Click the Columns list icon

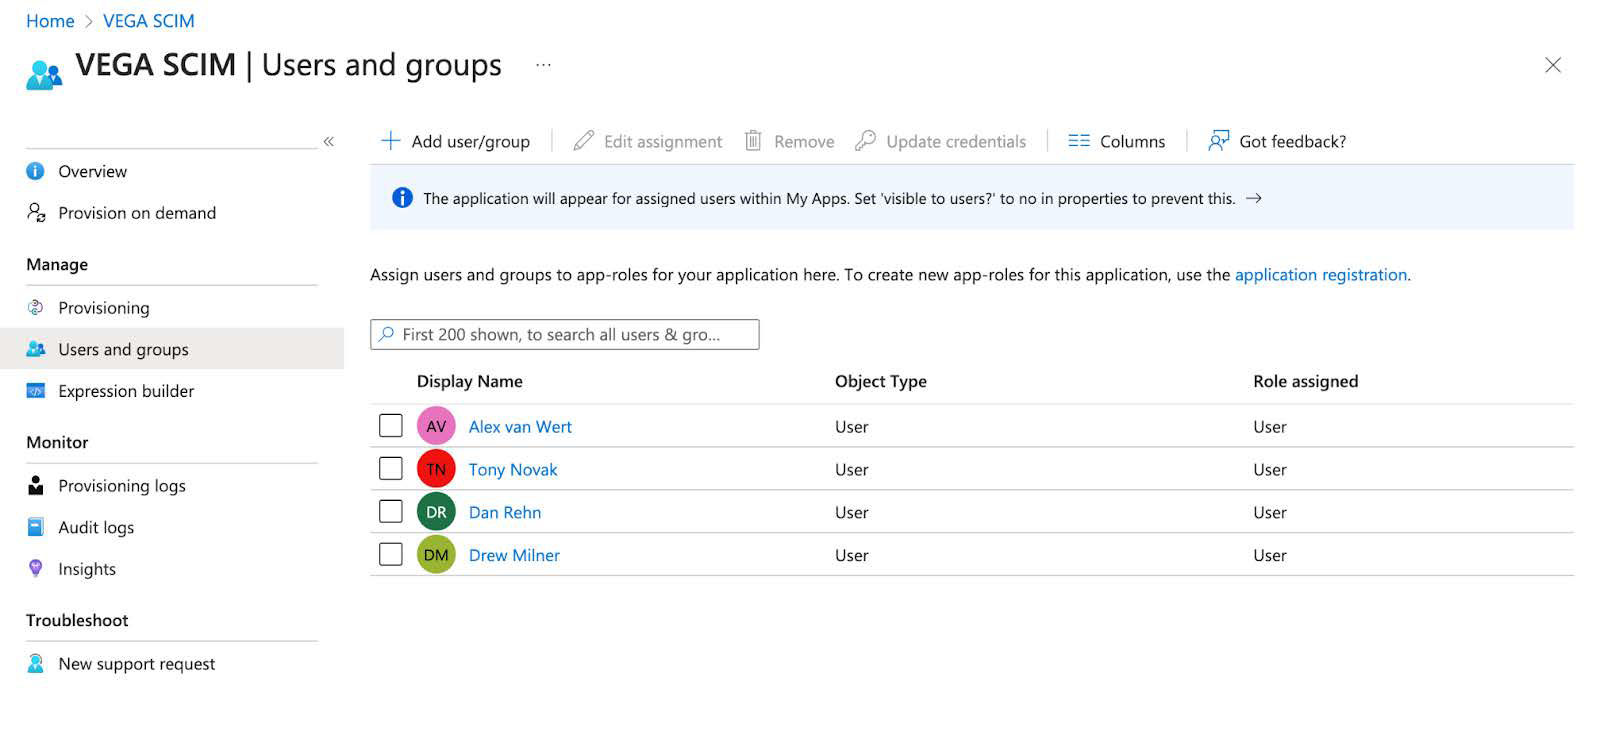click(1079, 141)
